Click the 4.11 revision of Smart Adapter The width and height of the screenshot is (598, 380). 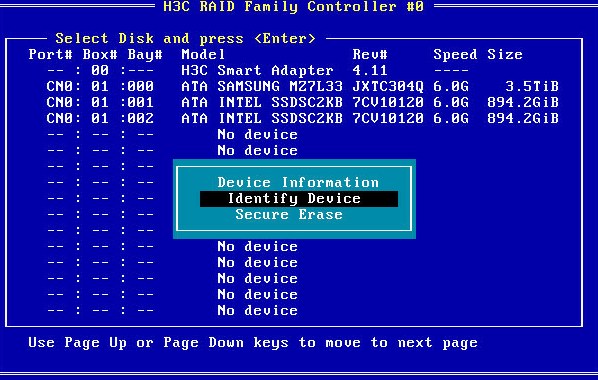[370, 71]
